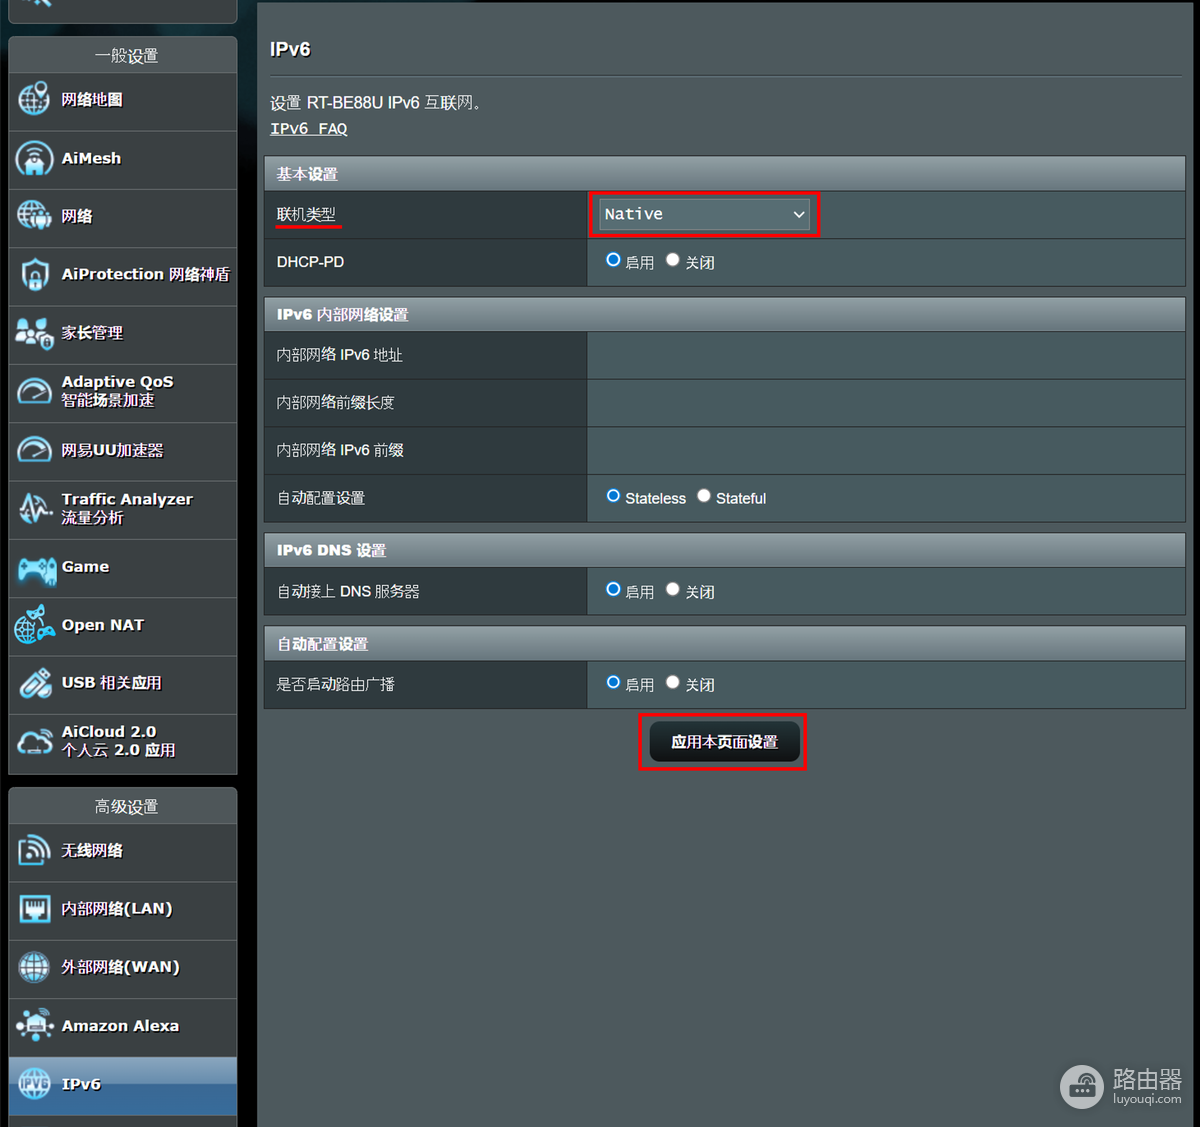Disable 自动接上 DNS 服务器 with 关闭
The image size is (1200, 1127).
click(x=673, y=590)
